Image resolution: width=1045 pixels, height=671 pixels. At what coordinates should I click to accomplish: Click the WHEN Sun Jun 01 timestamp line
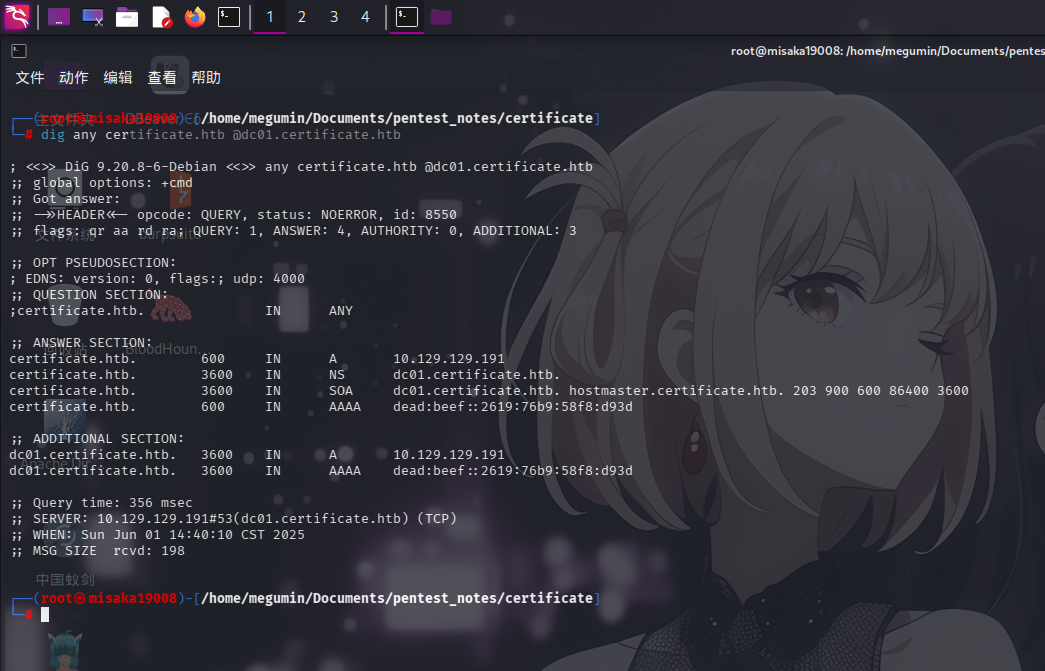(x=157, y=534)
